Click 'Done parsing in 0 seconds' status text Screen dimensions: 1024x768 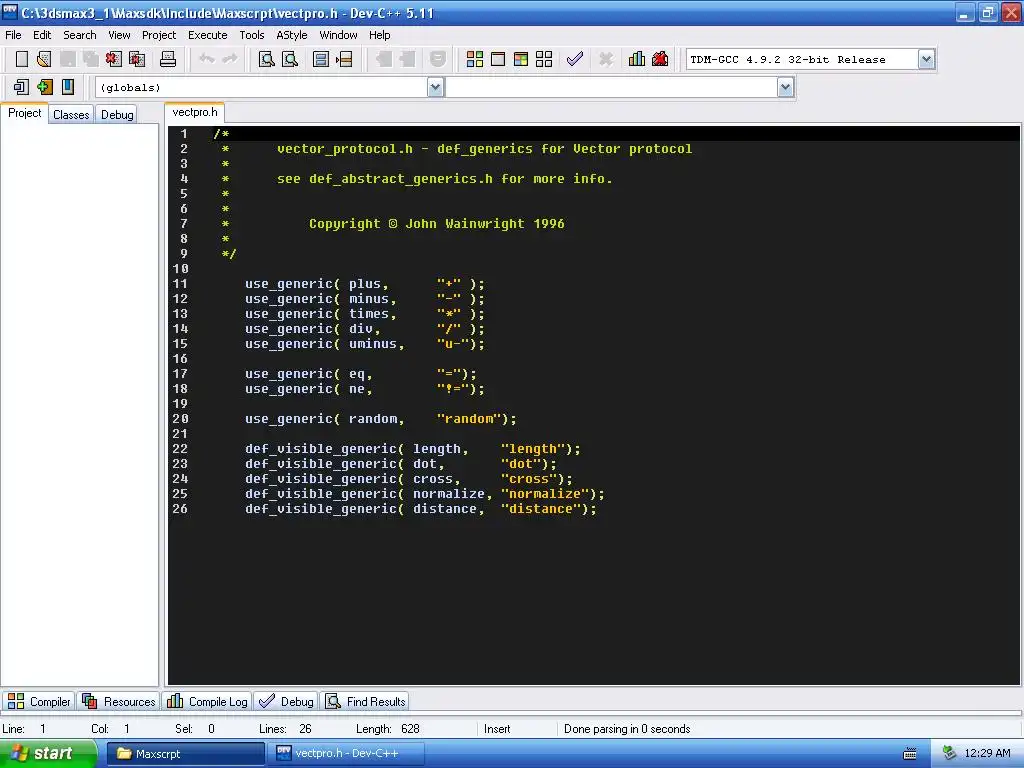click(627, 729)
